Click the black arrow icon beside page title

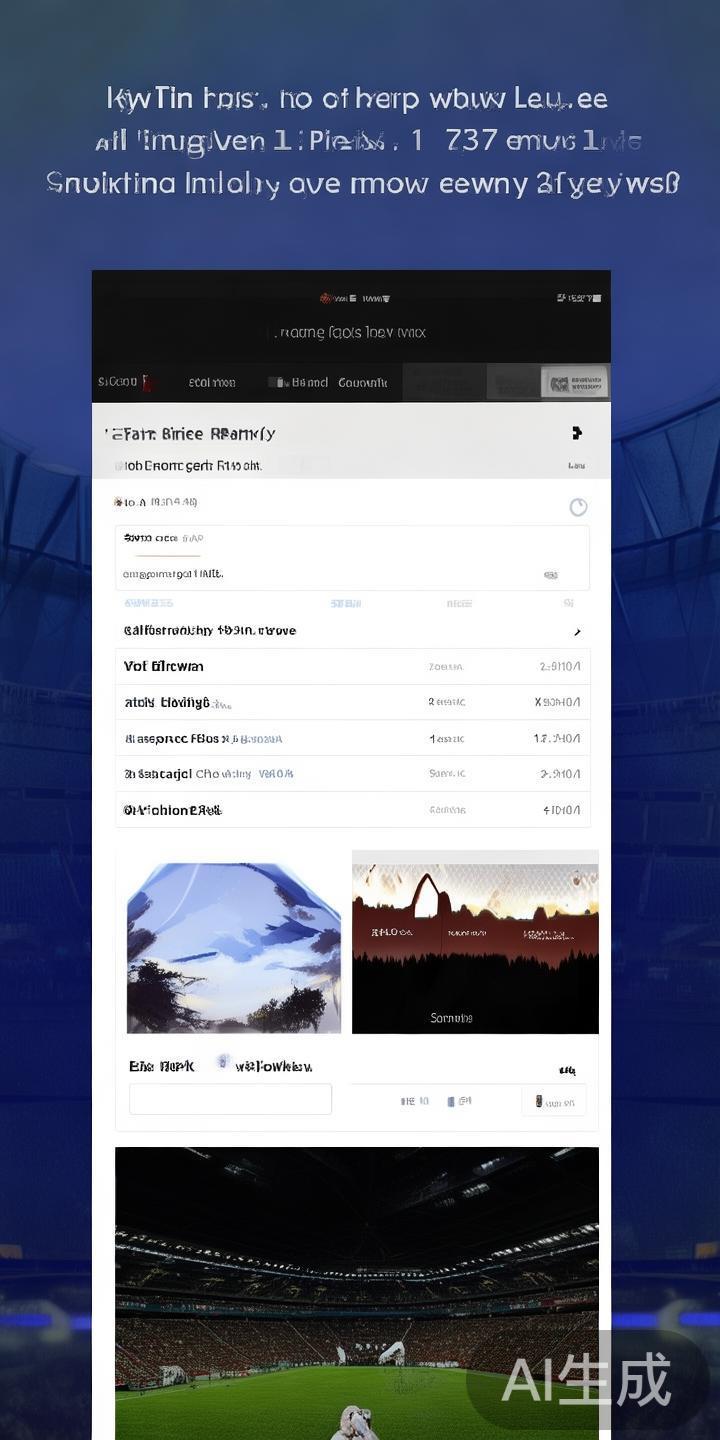click(577, 433)
